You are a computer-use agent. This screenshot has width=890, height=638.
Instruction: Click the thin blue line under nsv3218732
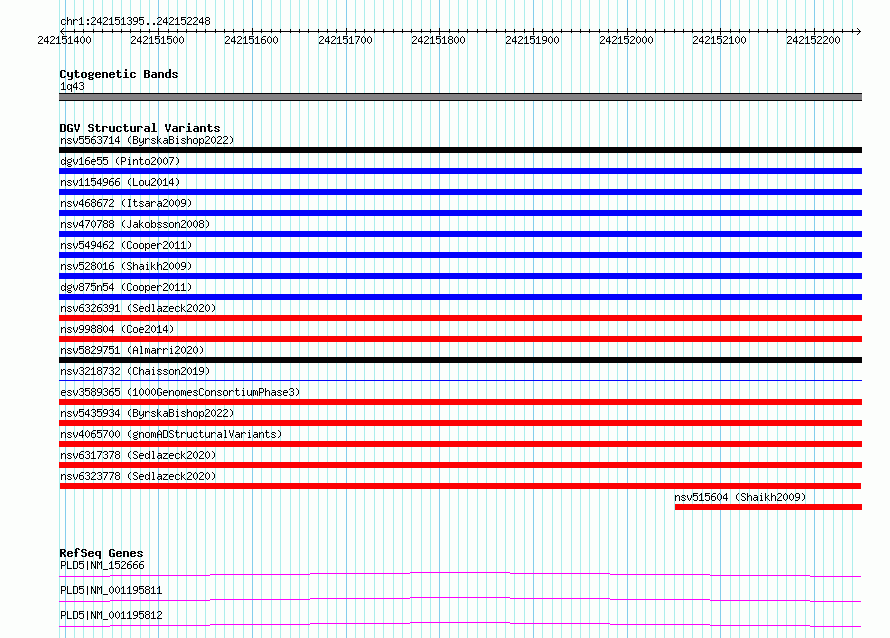(x=460, y=380)
